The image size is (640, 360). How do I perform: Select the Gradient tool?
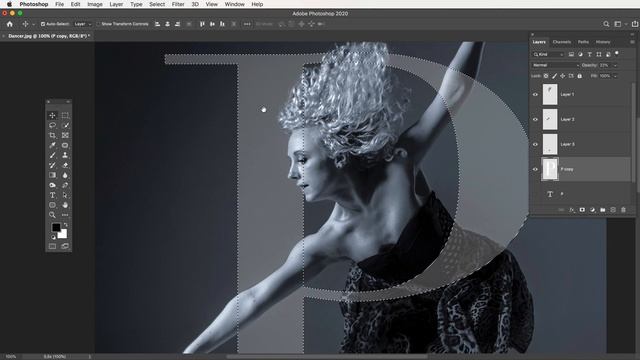click(x=52, y=175)
